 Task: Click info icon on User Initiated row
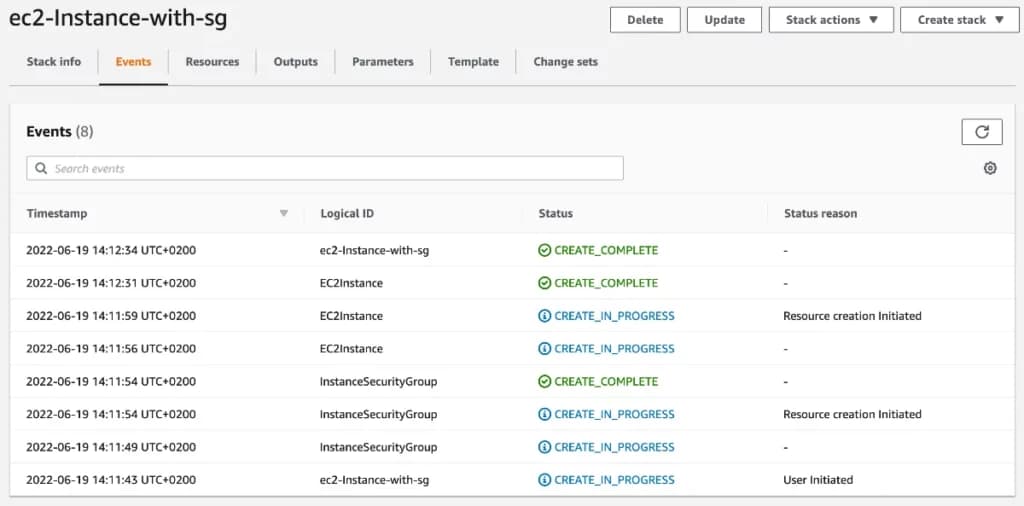tap(545, 480)
